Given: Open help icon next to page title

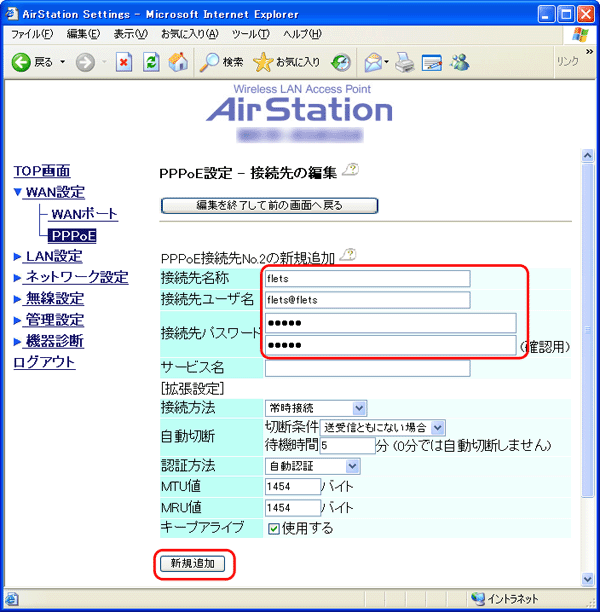Looking at the screenshot, I should click(351, 170).
